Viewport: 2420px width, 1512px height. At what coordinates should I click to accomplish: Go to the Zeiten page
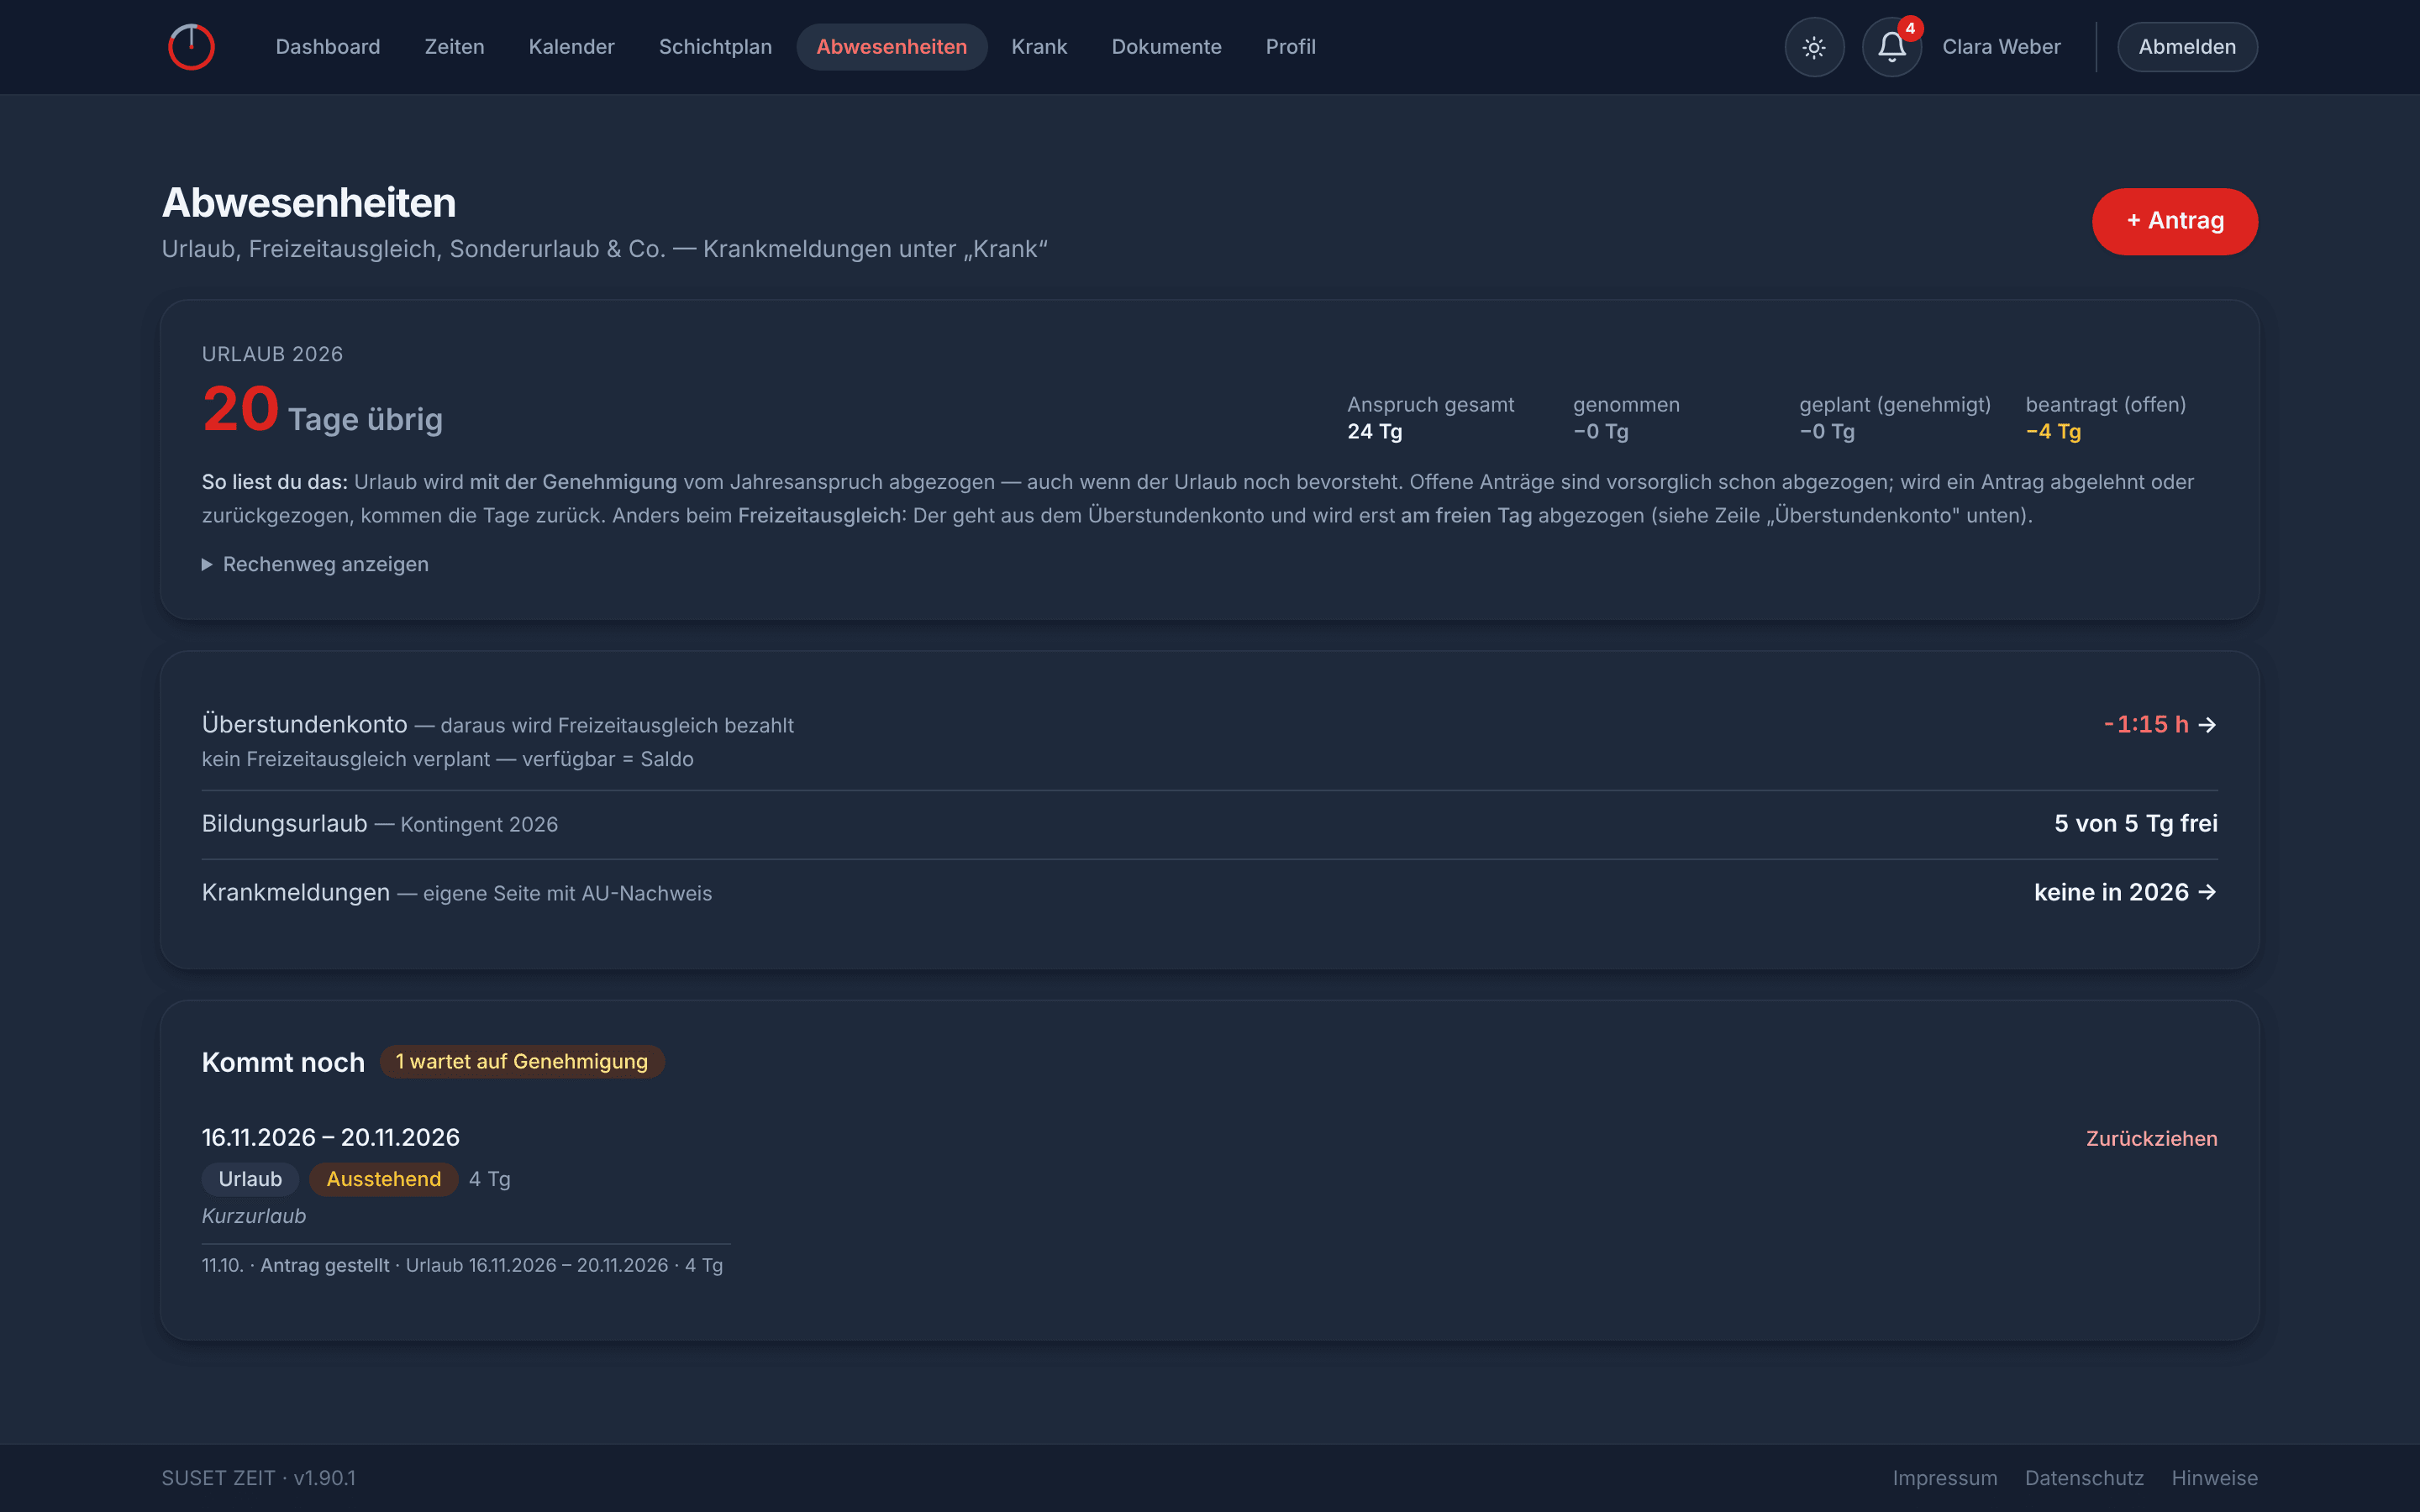(x=454, y=47)
